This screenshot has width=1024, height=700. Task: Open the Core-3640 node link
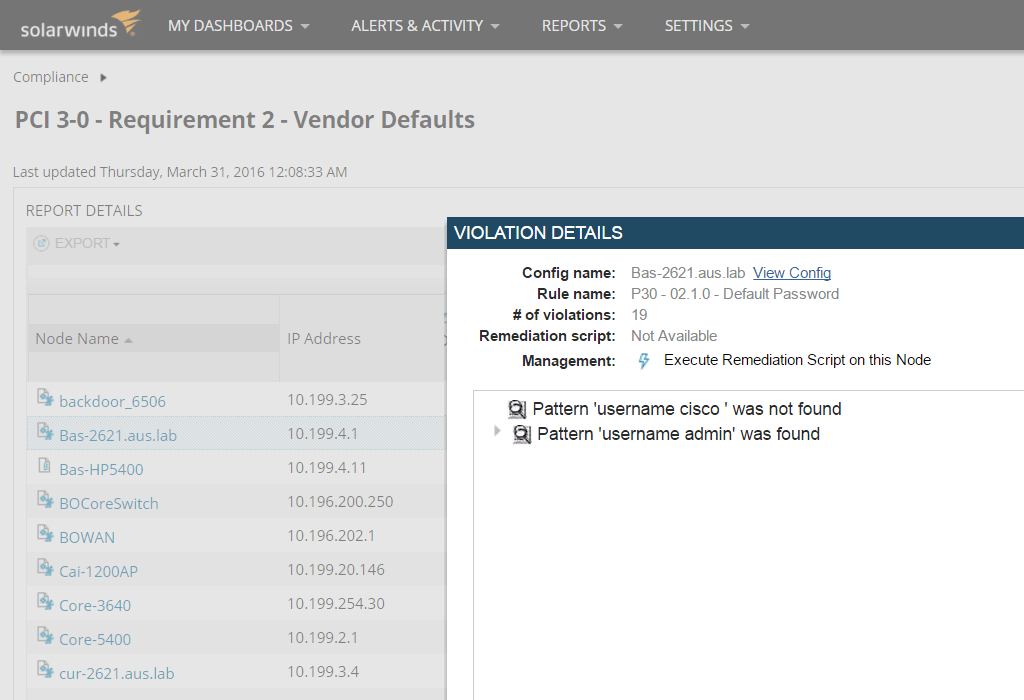click(95, 605)
